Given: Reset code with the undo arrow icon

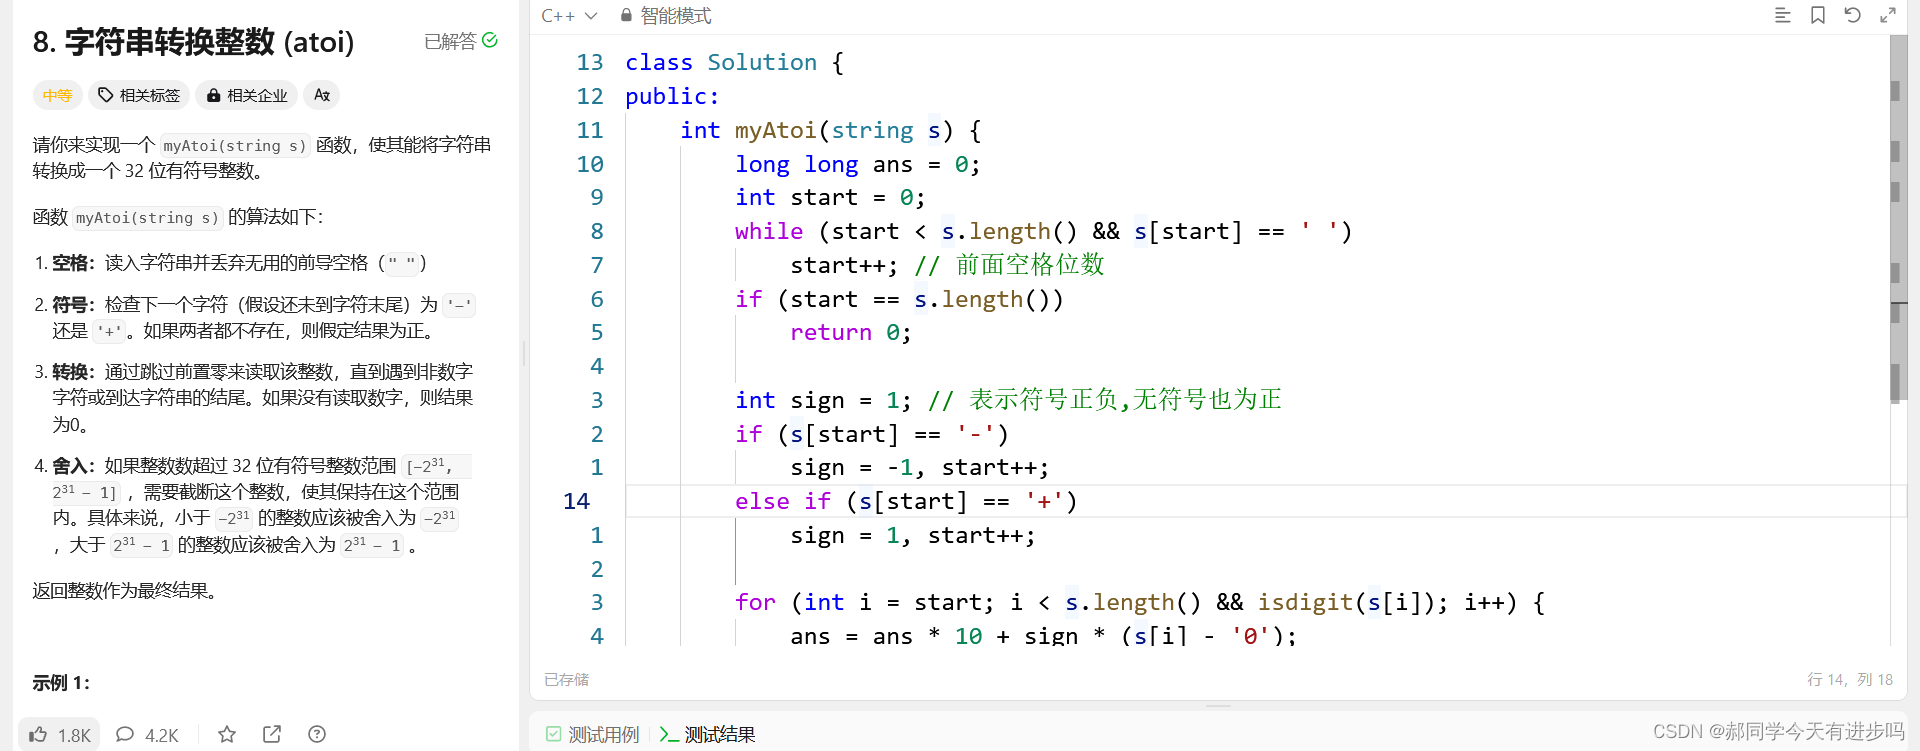Looking at the screenshot, I should click(x=1852, y=15).
